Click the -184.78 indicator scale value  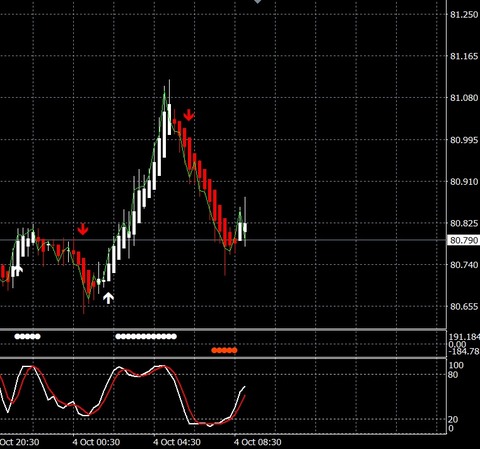click(464, 351)
